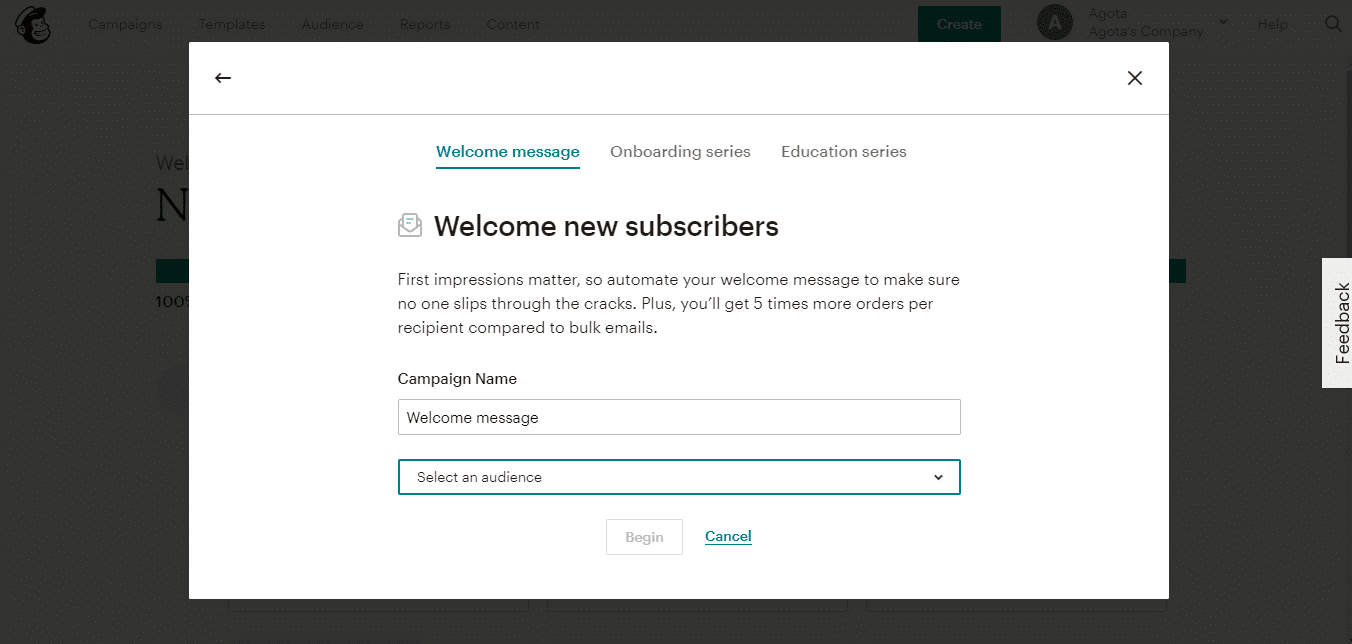The height and width of the screenshot is (644, 1352).
Task: Open the Campaigns navigation item
Action: pos(125,24)
